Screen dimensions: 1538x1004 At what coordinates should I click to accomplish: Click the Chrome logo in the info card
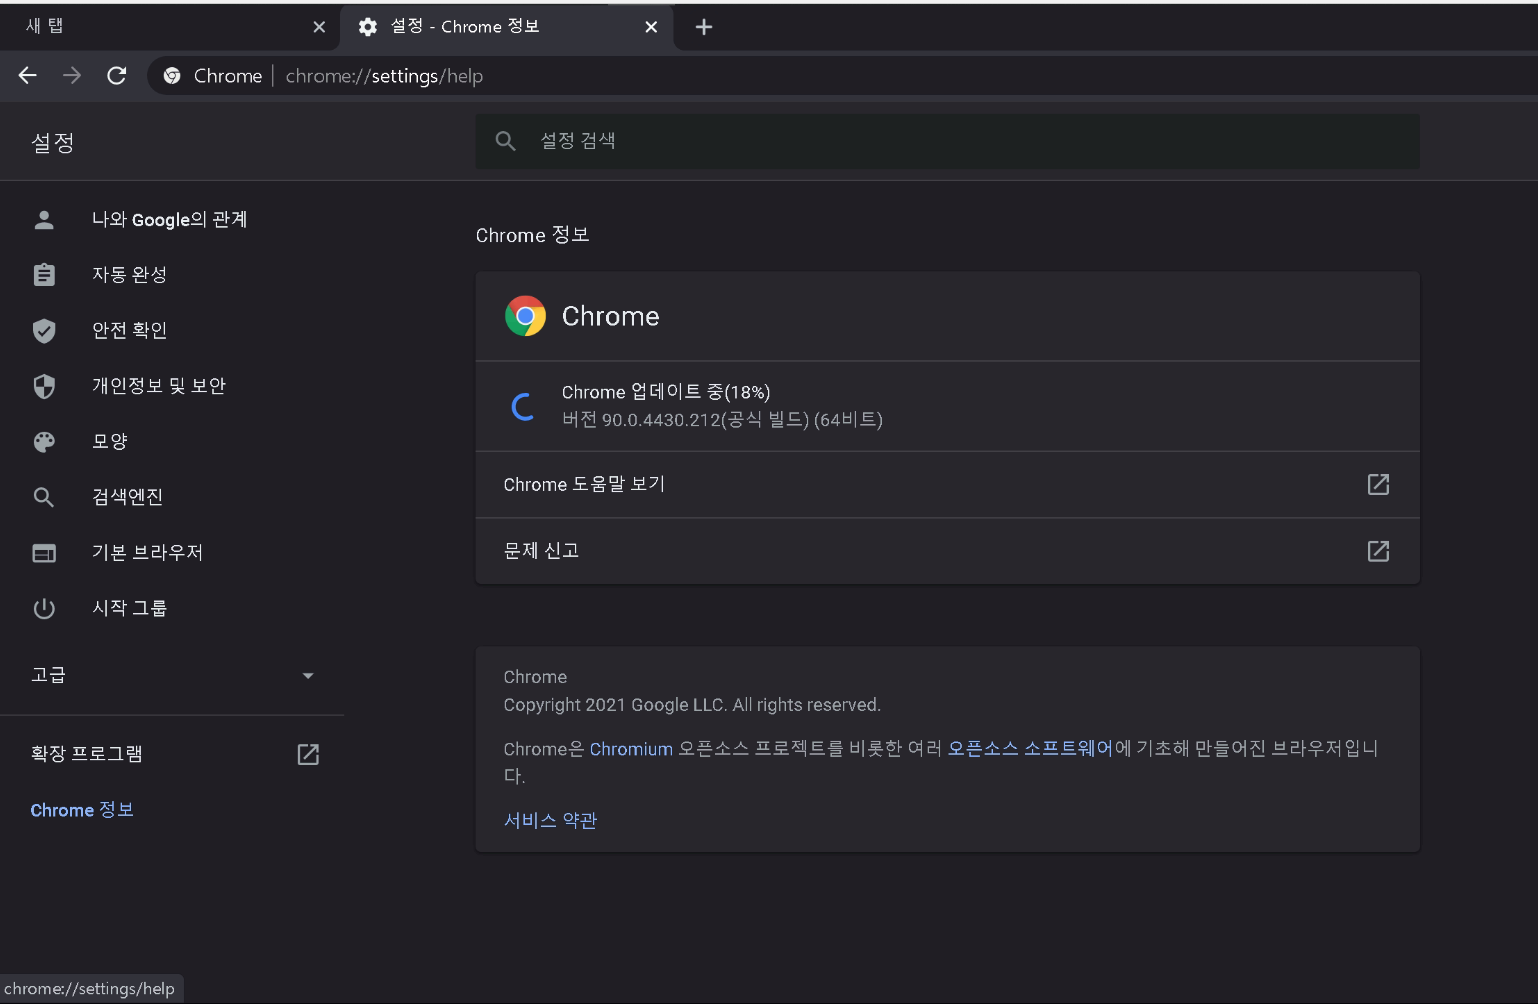click(525, 316)
